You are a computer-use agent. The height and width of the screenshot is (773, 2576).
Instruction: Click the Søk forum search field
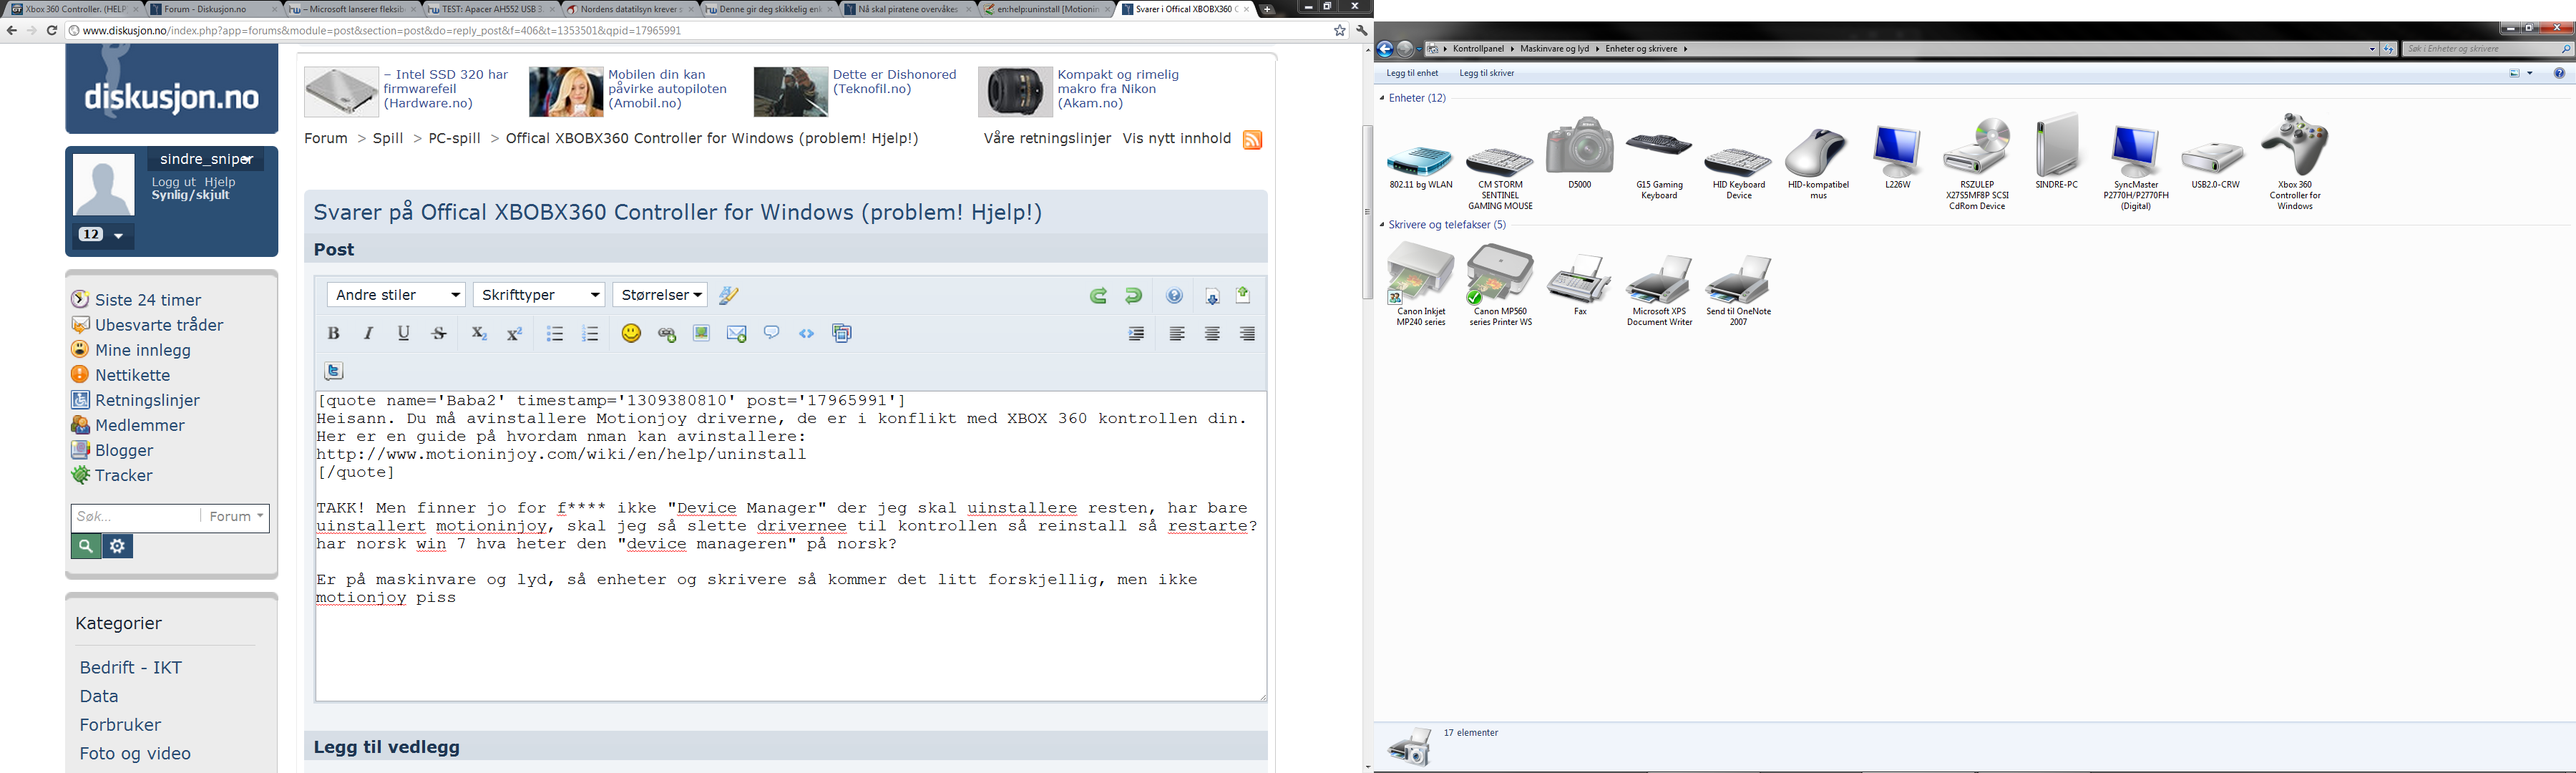(x=136, y=517)
